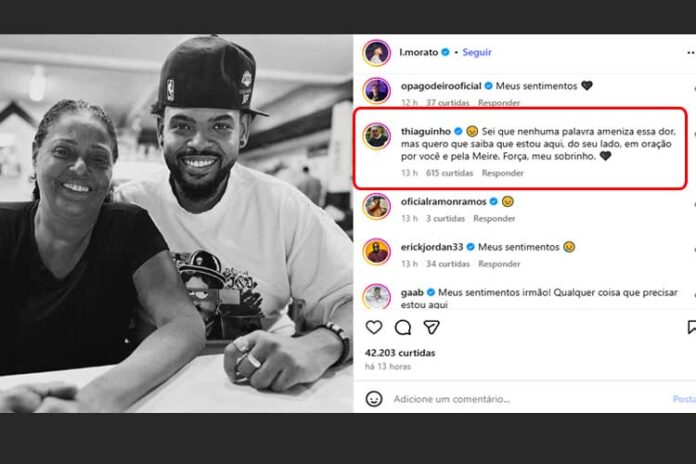Show the 615 curtidas on thiaguinho's comment

449,173
